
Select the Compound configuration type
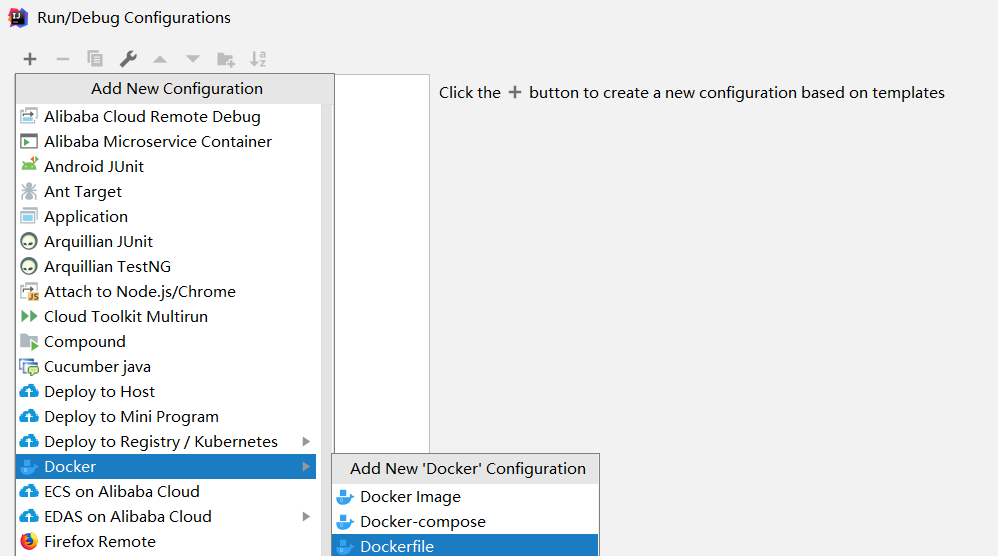tap(166, 342)
